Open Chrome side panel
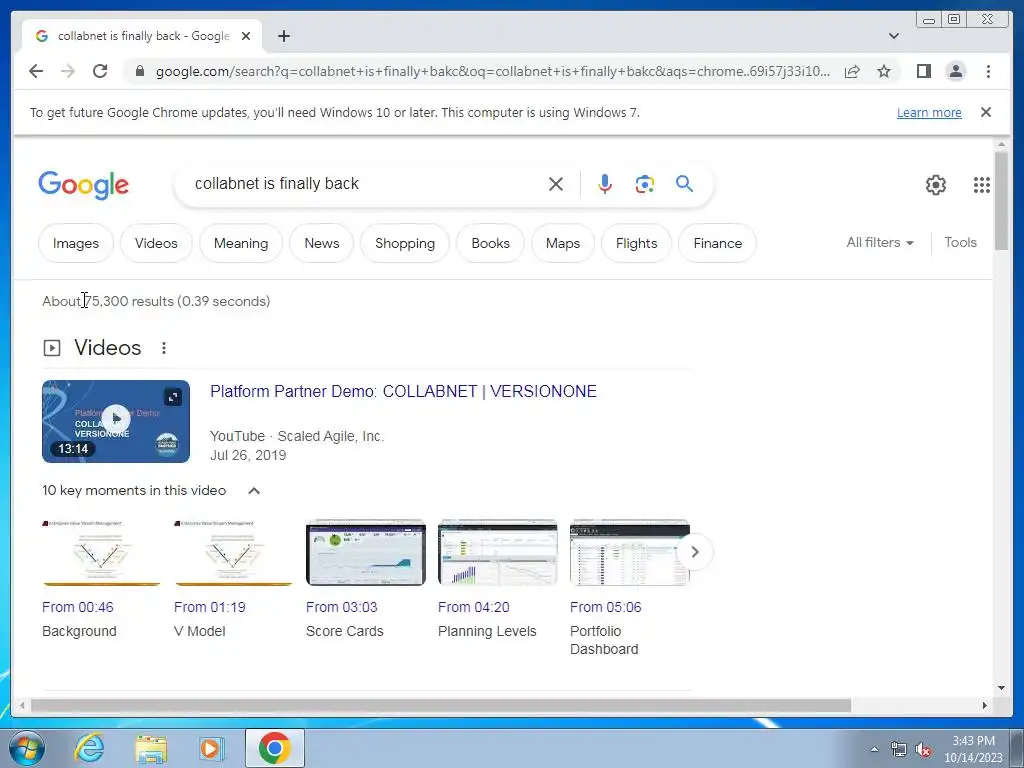The width and height of the screenshot is (1024, 768). point(923,71)
